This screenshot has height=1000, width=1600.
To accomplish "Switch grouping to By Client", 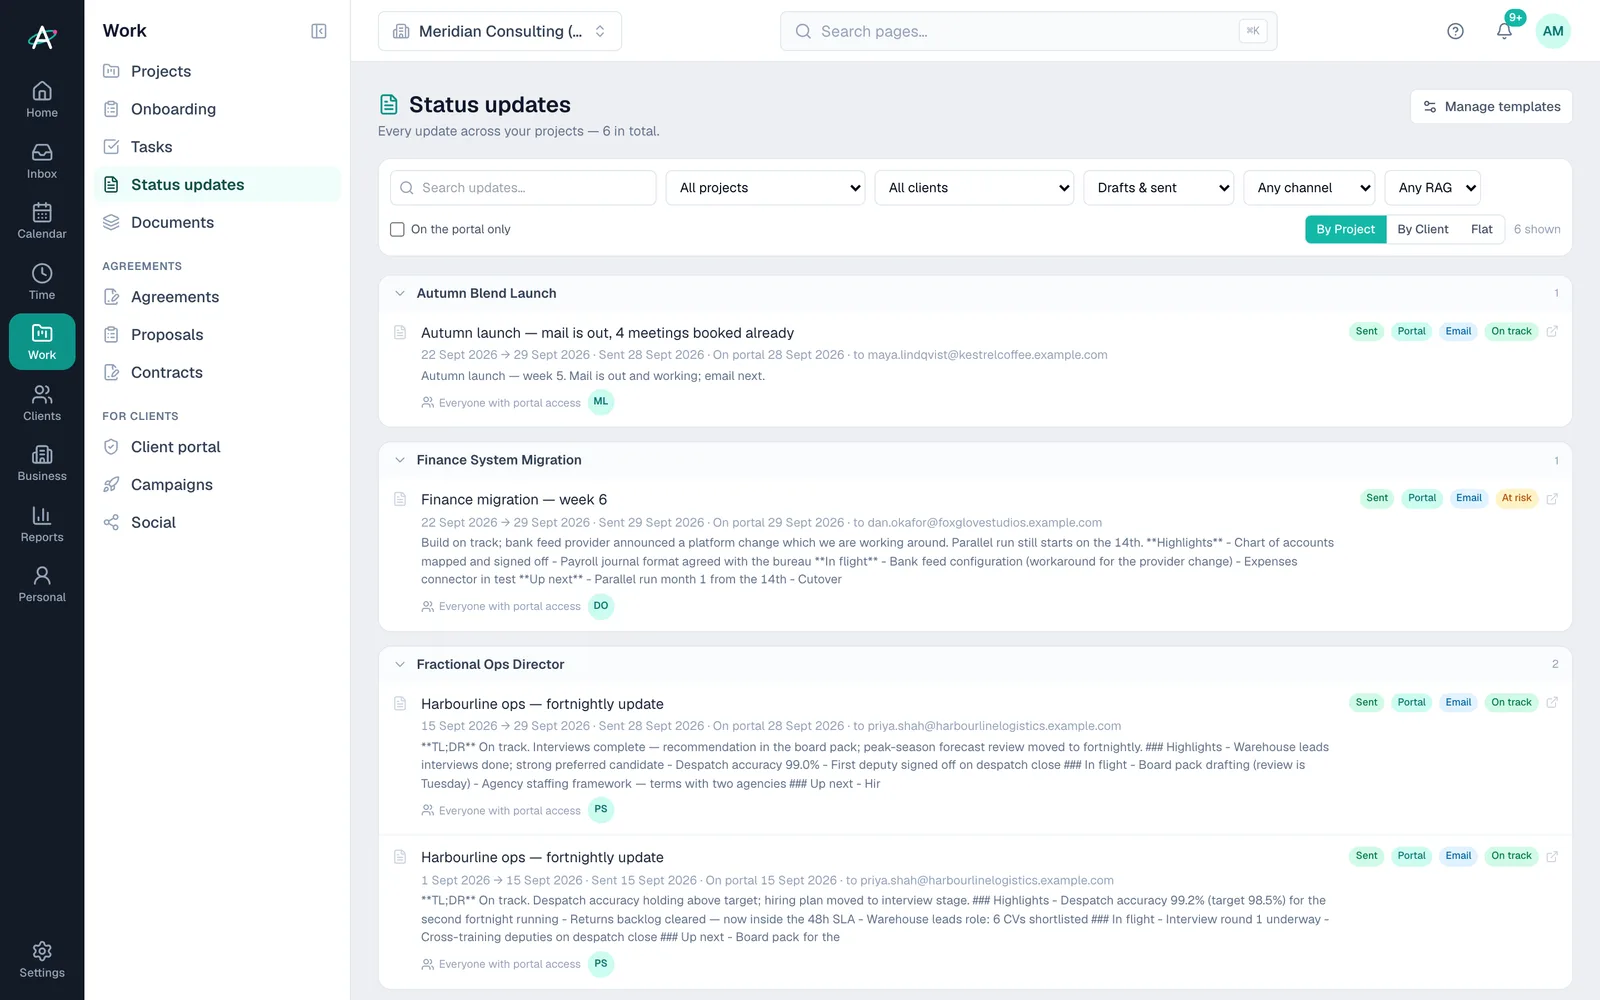I will [x=1422, y=229].
